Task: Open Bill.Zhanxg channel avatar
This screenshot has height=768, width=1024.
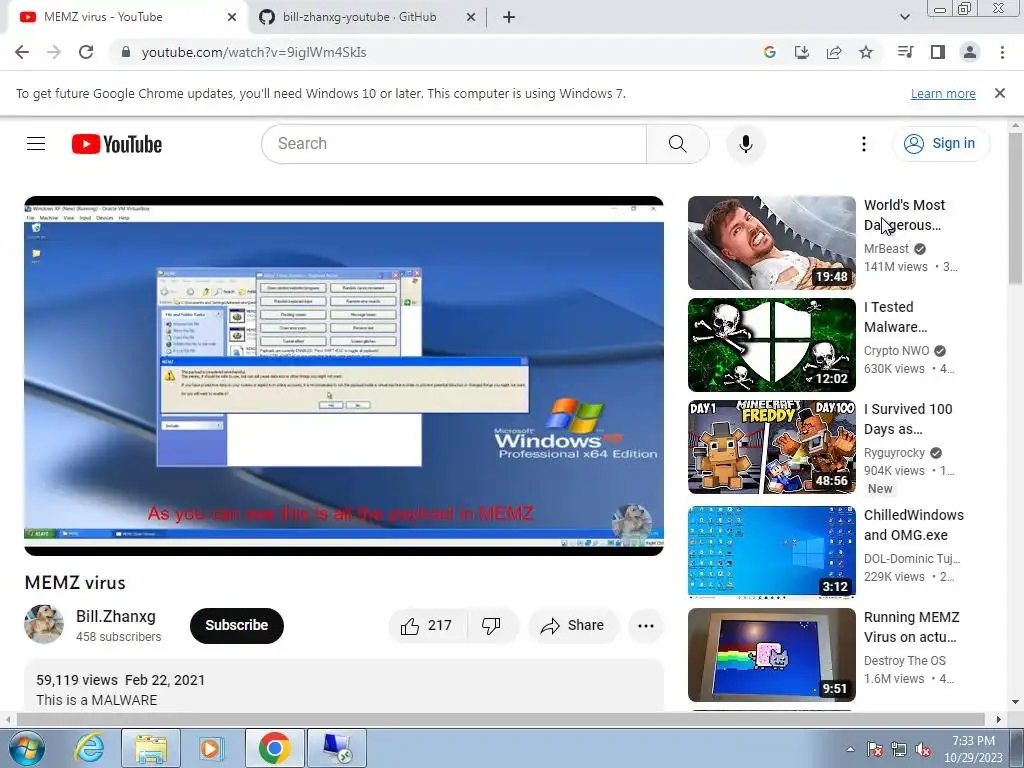Action: (x=44, y=624)
